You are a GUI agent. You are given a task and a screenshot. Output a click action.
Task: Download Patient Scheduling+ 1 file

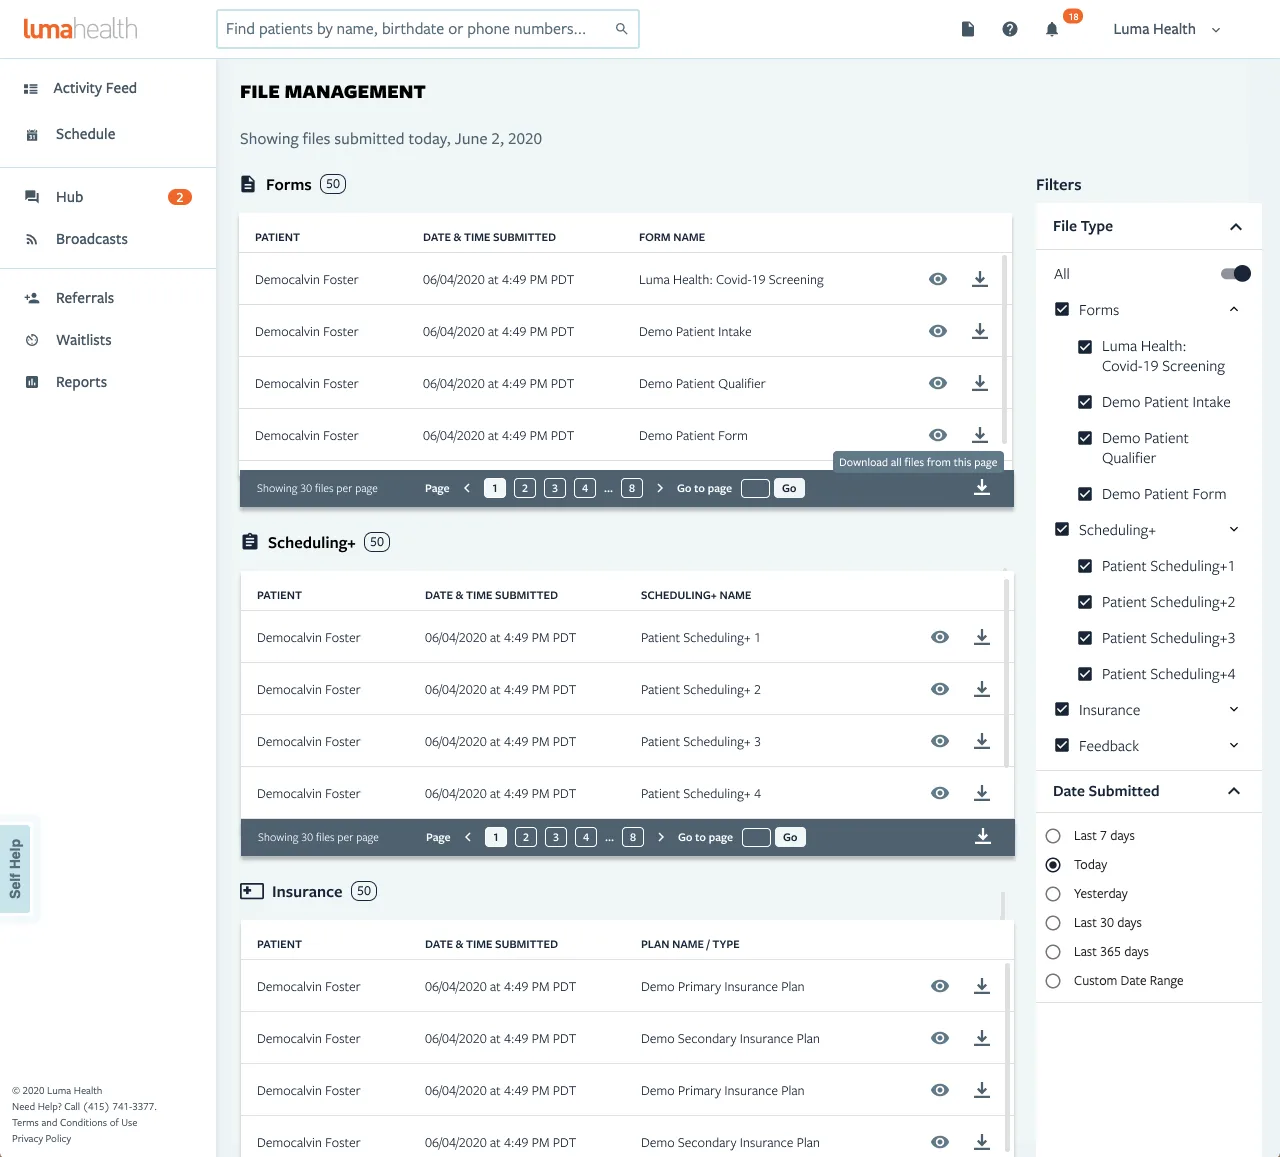coord(982,637)
